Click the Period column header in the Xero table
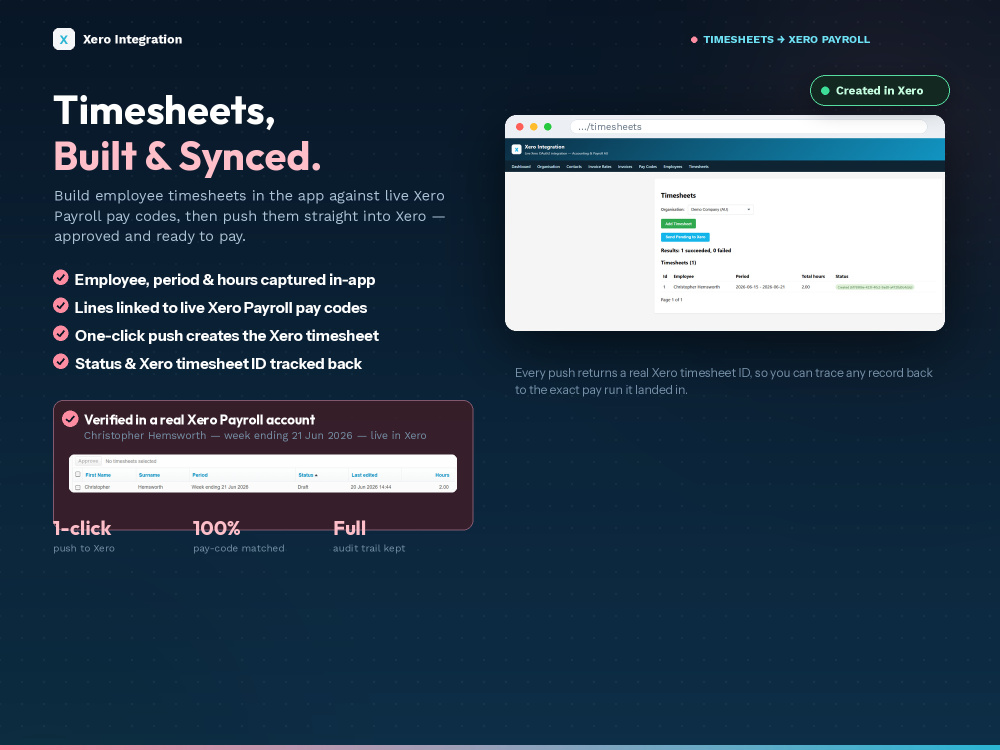 point(200,475)
